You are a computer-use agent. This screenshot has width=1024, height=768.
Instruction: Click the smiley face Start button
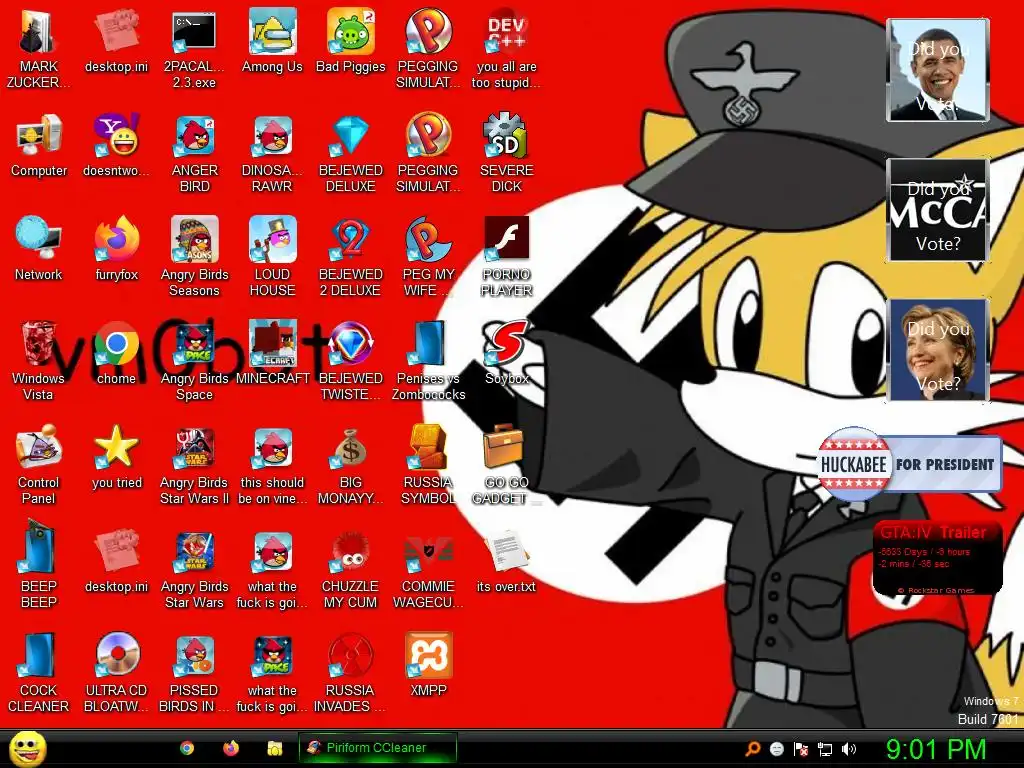[x=28, y=748]
